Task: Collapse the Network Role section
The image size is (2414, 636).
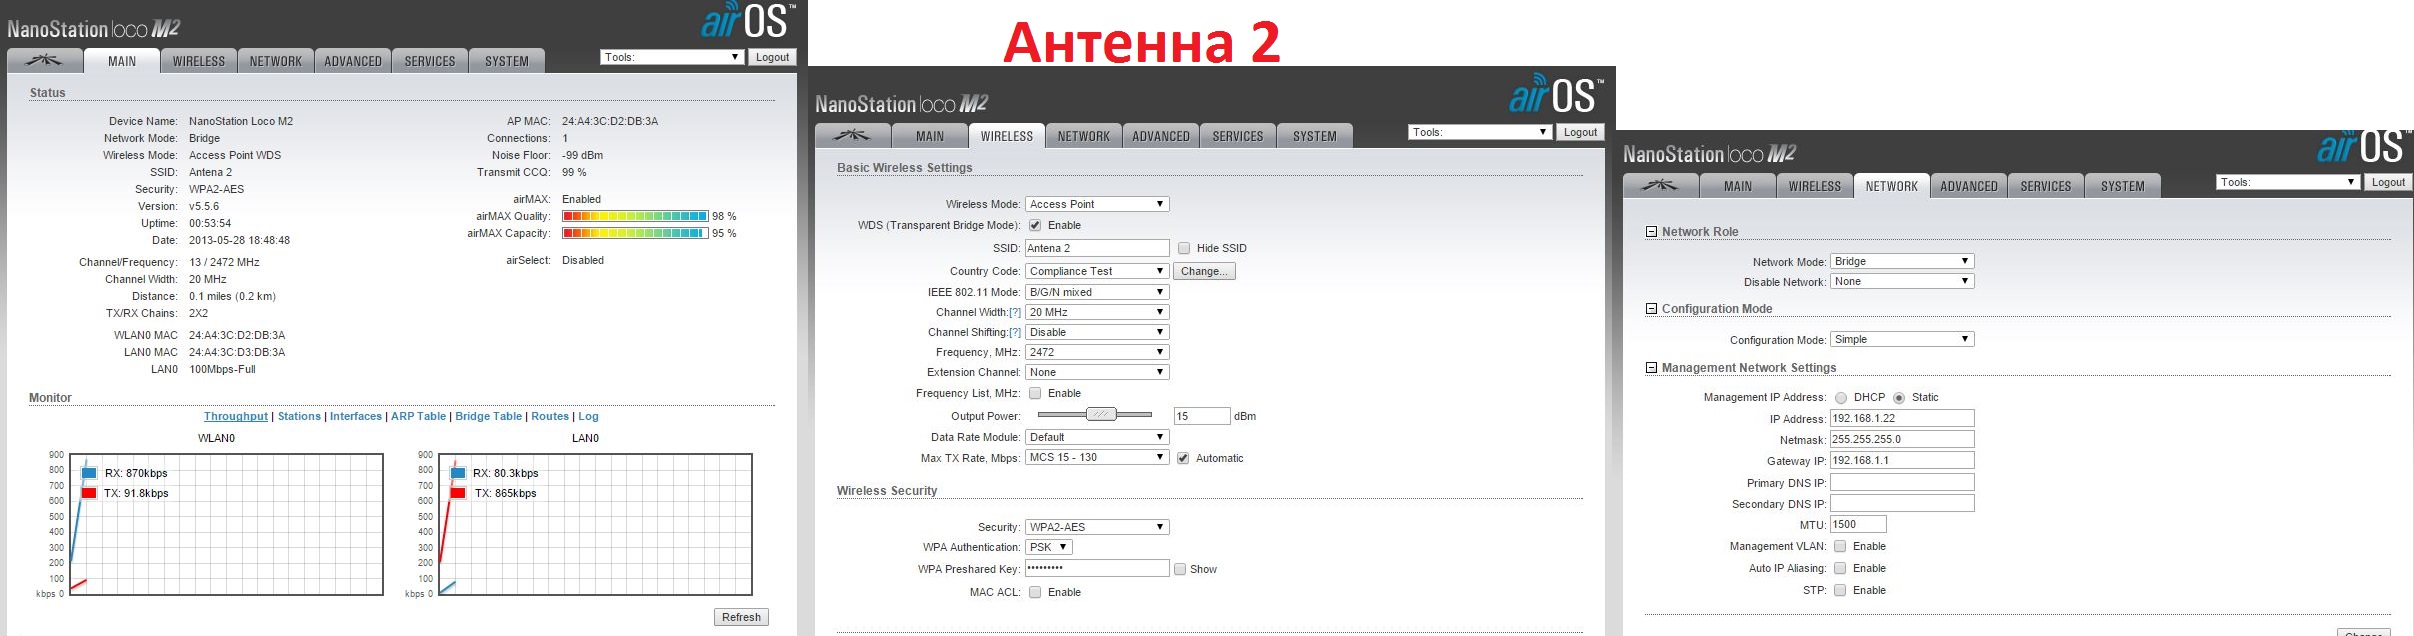Action: (1651, 232)
